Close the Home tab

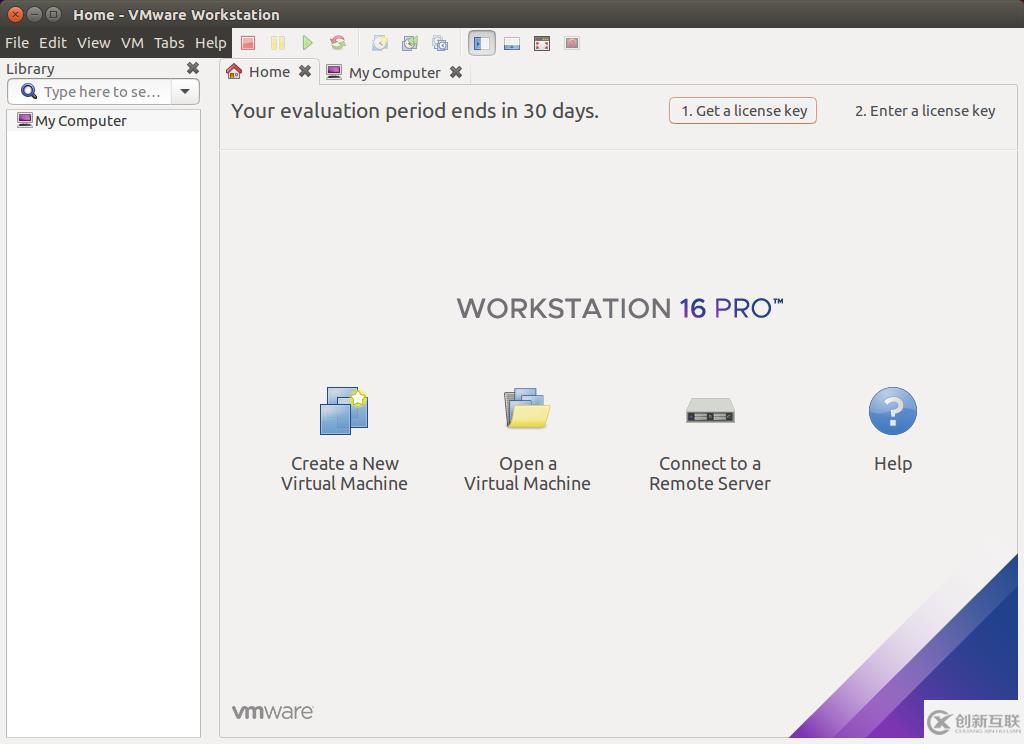[305, 71]
